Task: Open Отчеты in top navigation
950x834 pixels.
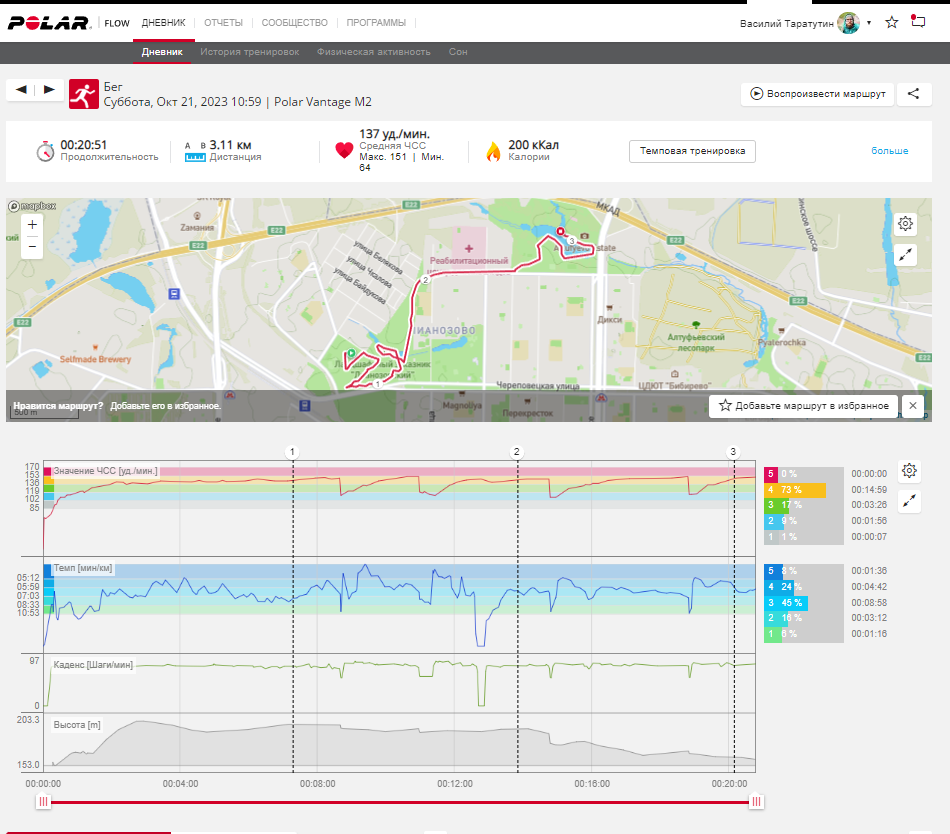Action: 224,23
